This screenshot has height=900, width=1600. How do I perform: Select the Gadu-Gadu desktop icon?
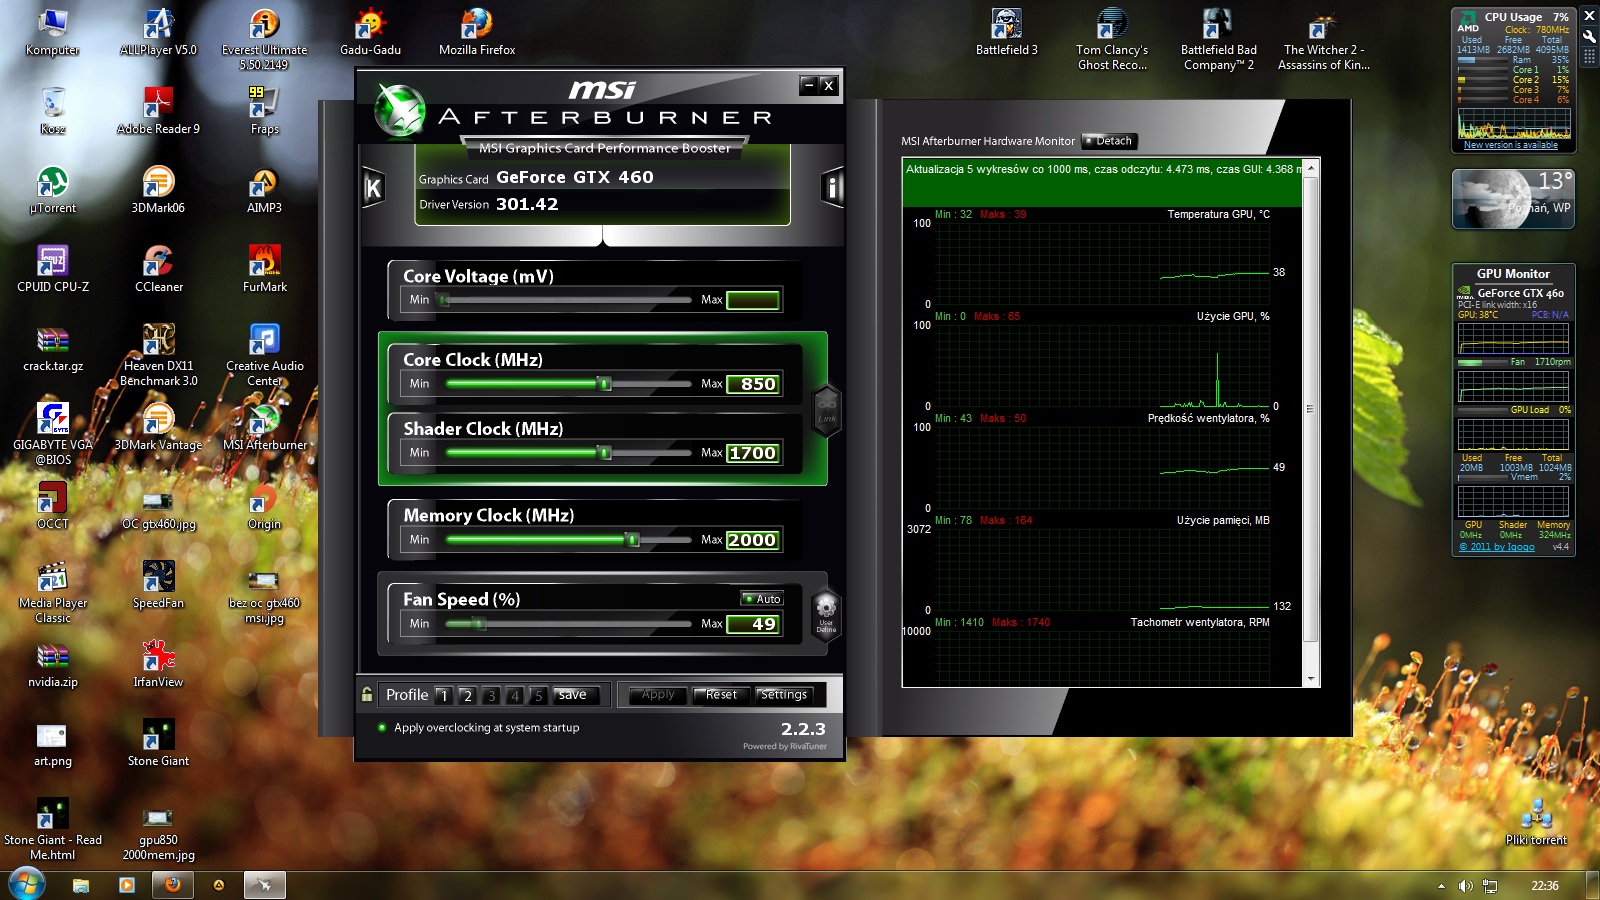pyautogui.click(x=370, y=32)
